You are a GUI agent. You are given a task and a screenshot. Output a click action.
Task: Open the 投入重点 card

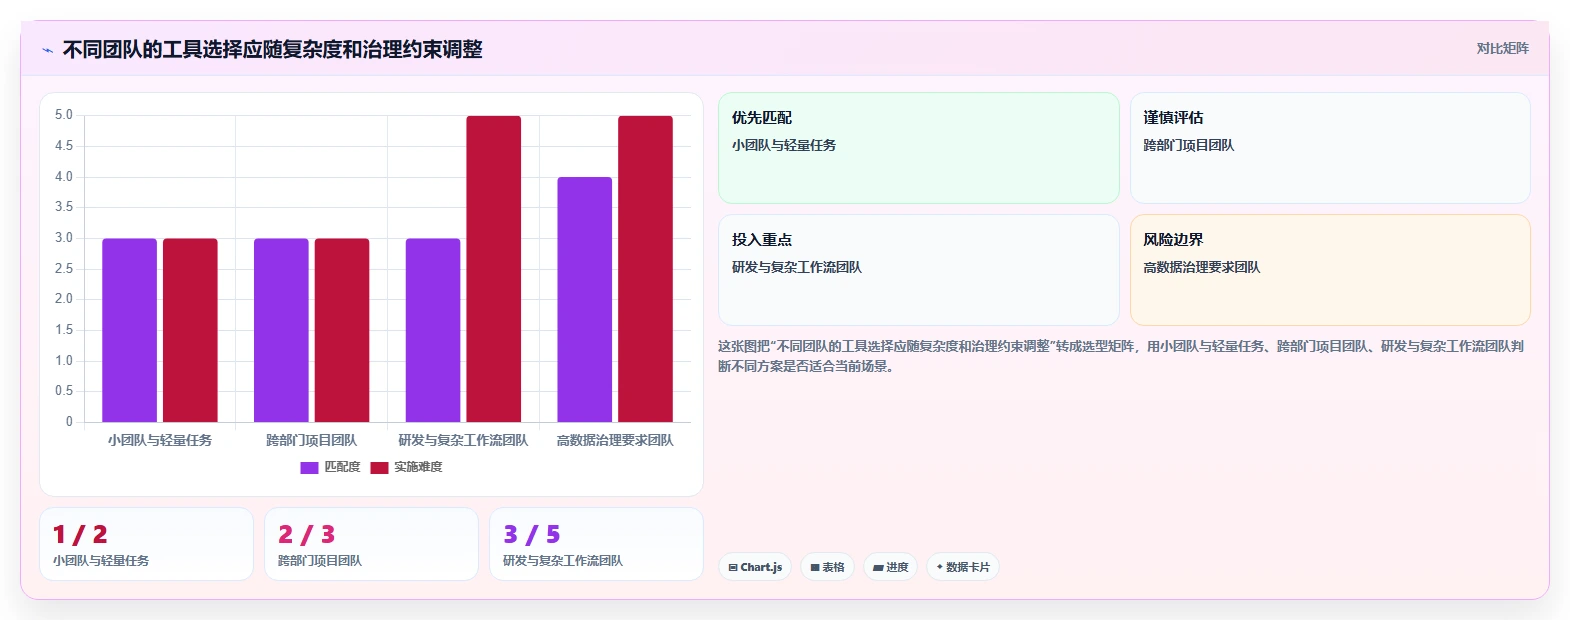[x=919, y=270]
